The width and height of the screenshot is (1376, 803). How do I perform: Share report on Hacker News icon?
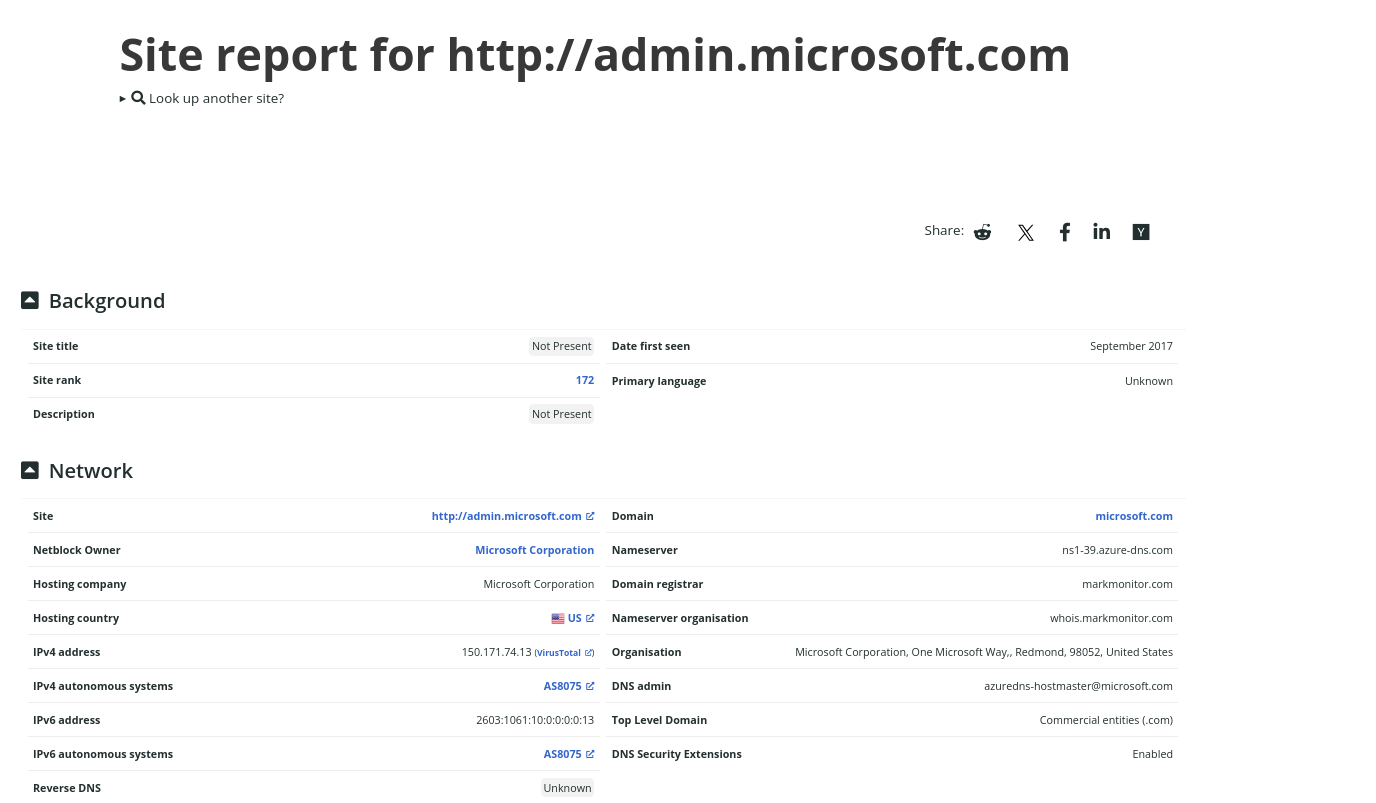click(1141, 232)
